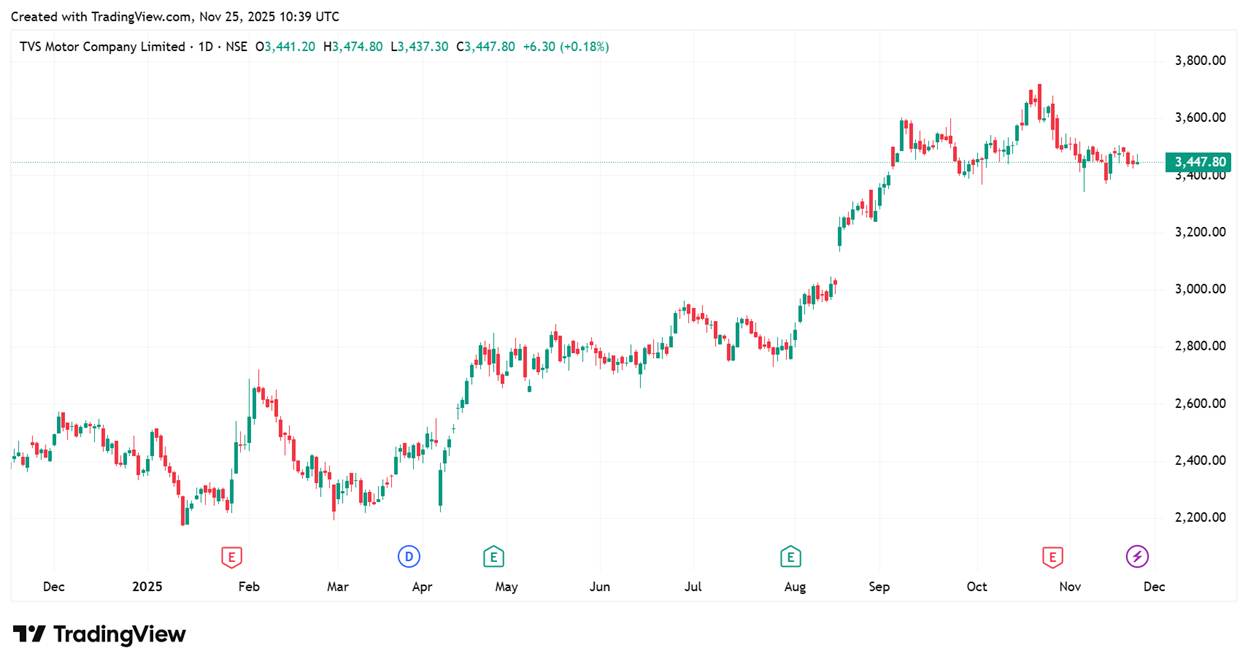Click the 3,800.00 price axis label
The height and width of the screenshot is (667, 1248).
pyautogui.click(x=1200, y=60)
